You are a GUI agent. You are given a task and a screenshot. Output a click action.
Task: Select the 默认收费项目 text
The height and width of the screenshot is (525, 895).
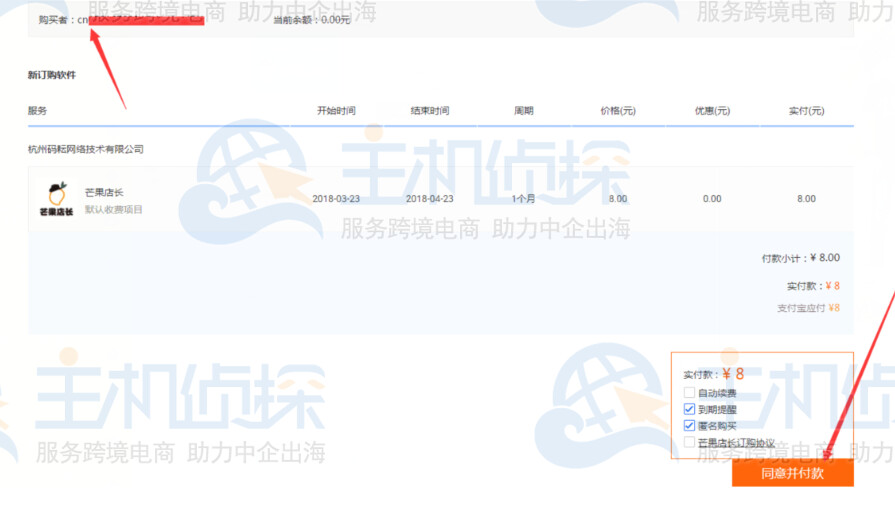(114, 209)
